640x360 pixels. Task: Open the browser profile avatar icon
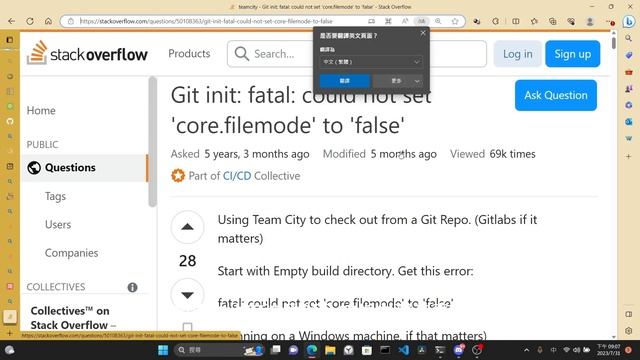[589, 21]
